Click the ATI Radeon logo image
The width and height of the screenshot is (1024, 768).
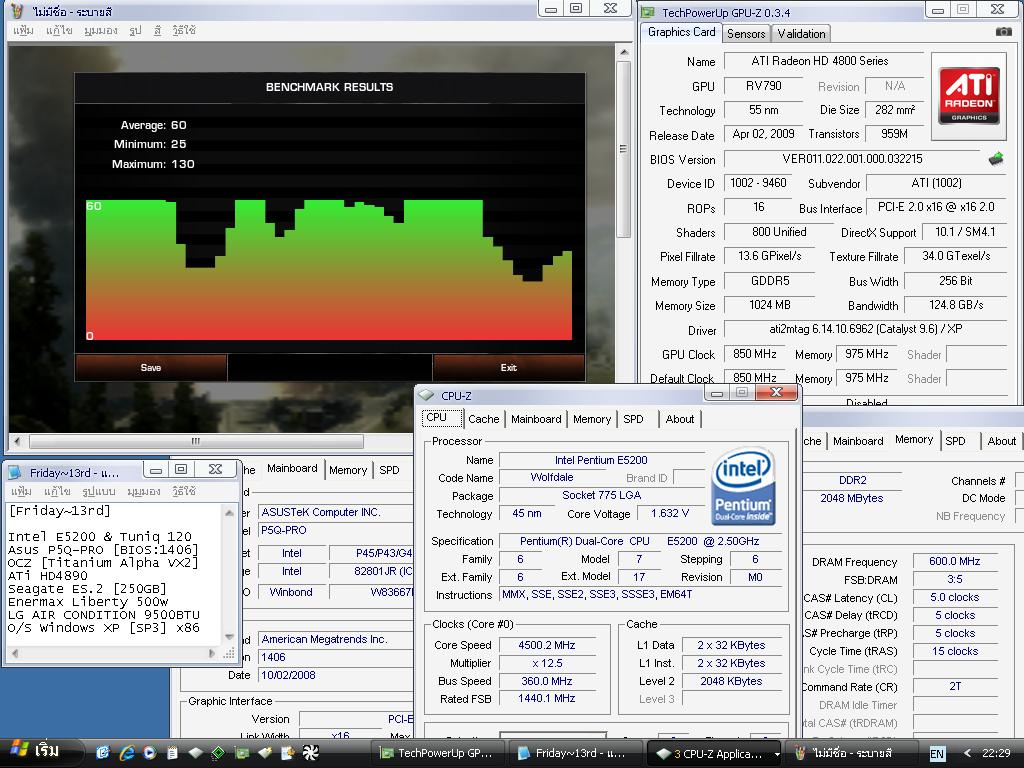pyautogui.click(x=968, y=96)
